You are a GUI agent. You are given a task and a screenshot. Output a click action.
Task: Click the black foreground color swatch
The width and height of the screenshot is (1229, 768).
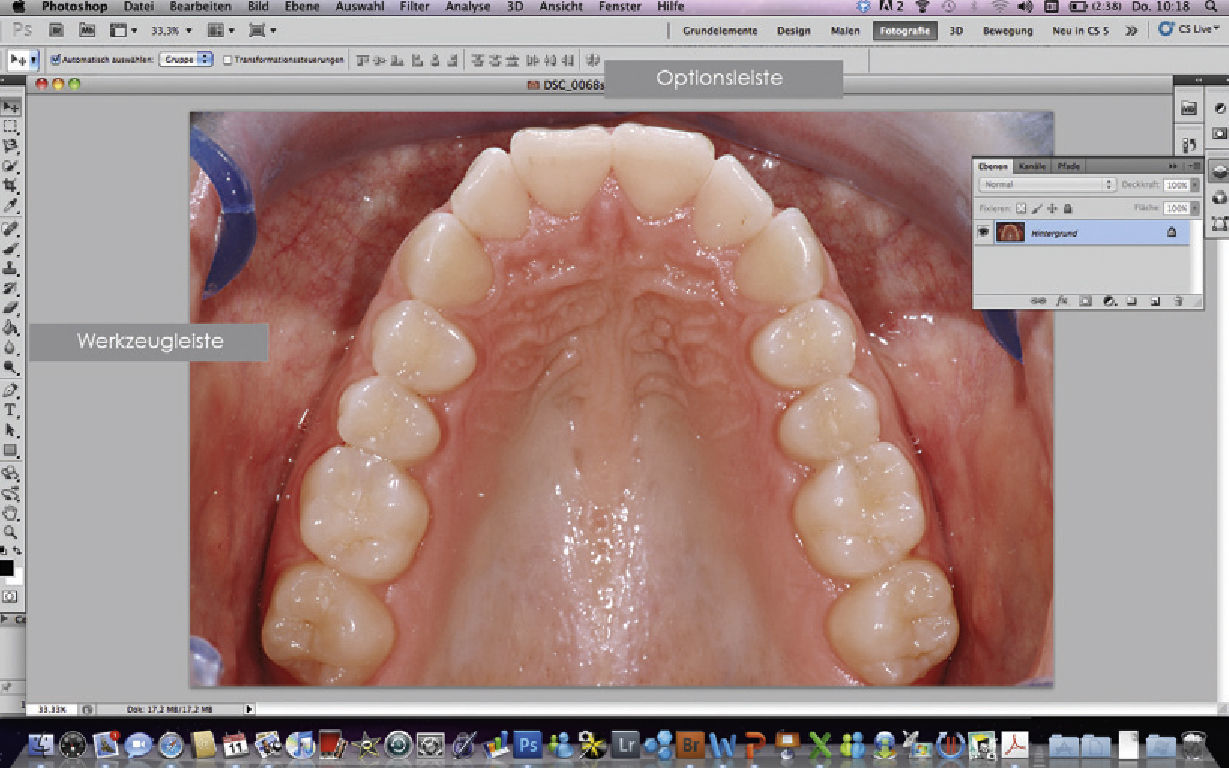(x=6, y=568)
